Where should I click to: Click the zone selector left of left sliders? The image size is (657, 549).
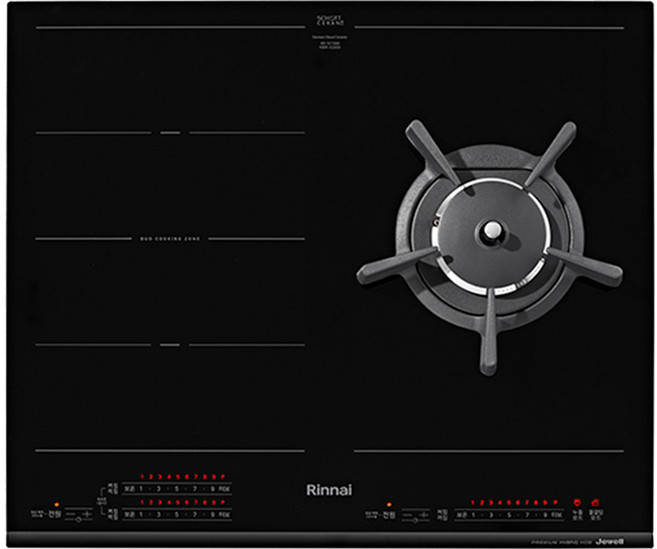pyautogui.click(x=99, y=501)
